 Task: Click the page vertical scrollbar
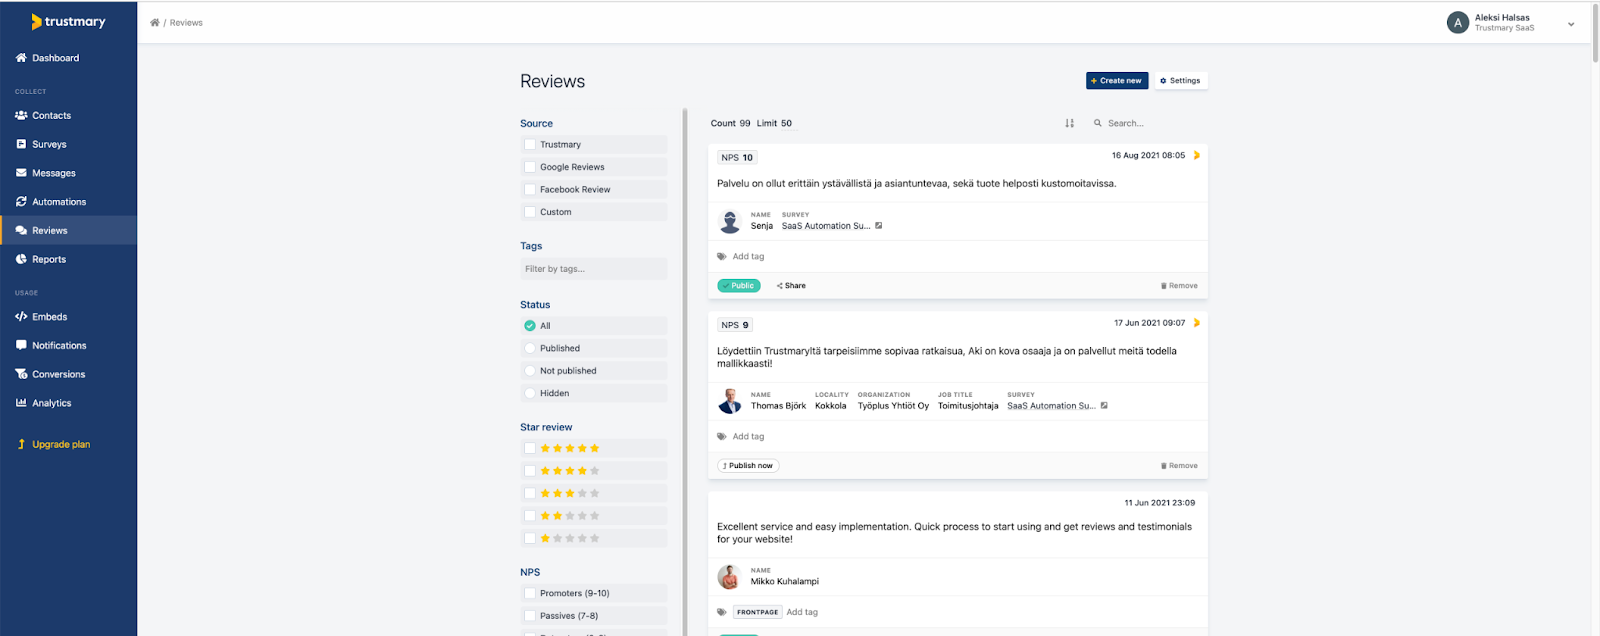(x=1595, y=32)
